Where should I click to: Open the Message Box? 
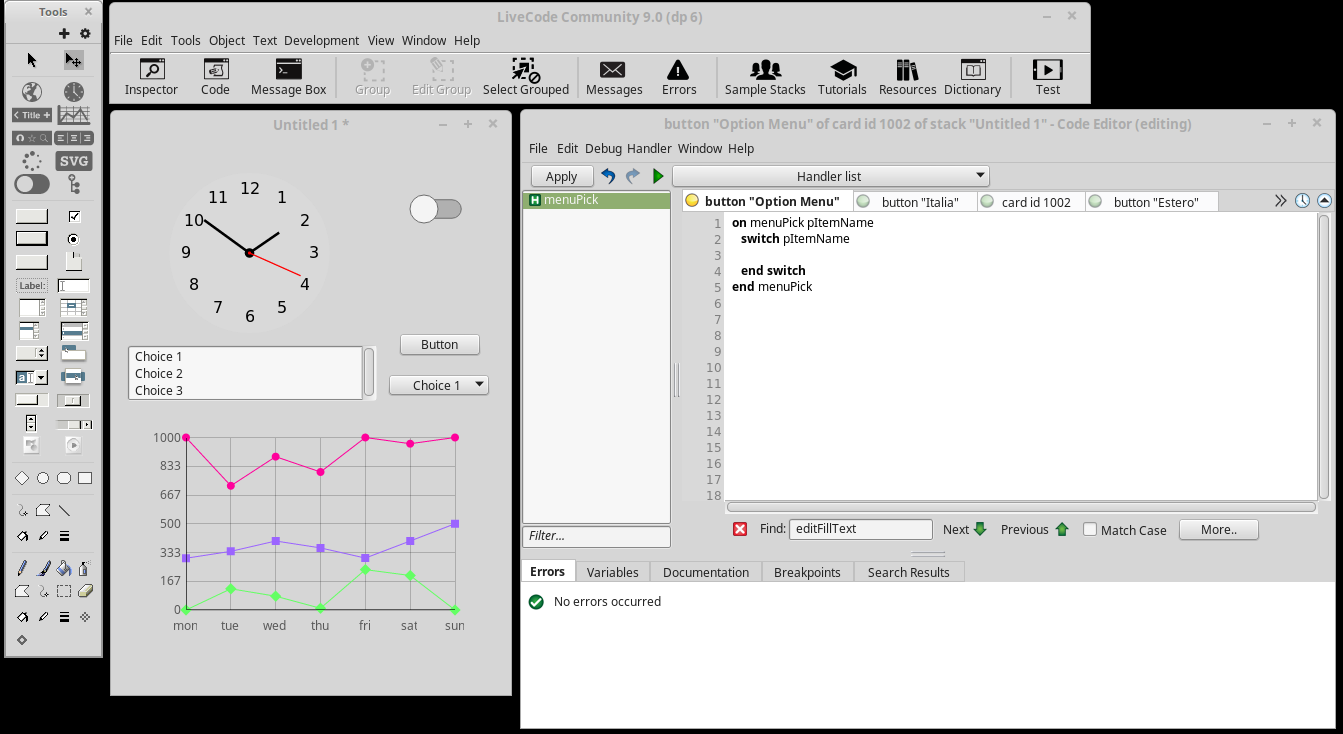point(289,78)
